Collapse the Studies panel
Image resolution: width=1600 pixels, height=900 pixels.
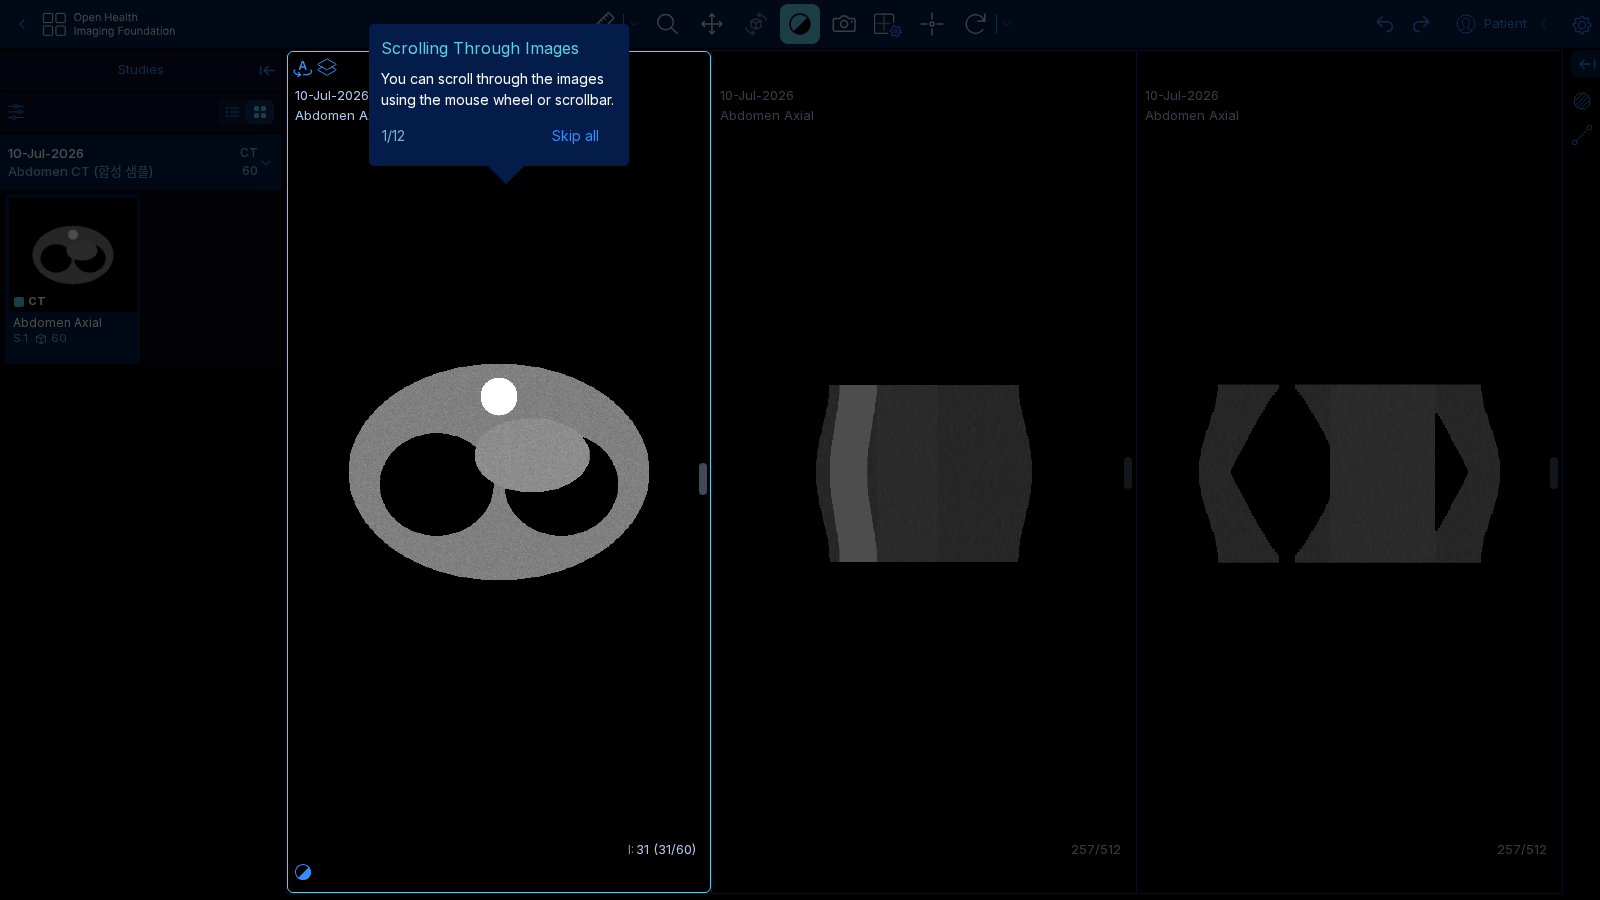tap(267, 70)
